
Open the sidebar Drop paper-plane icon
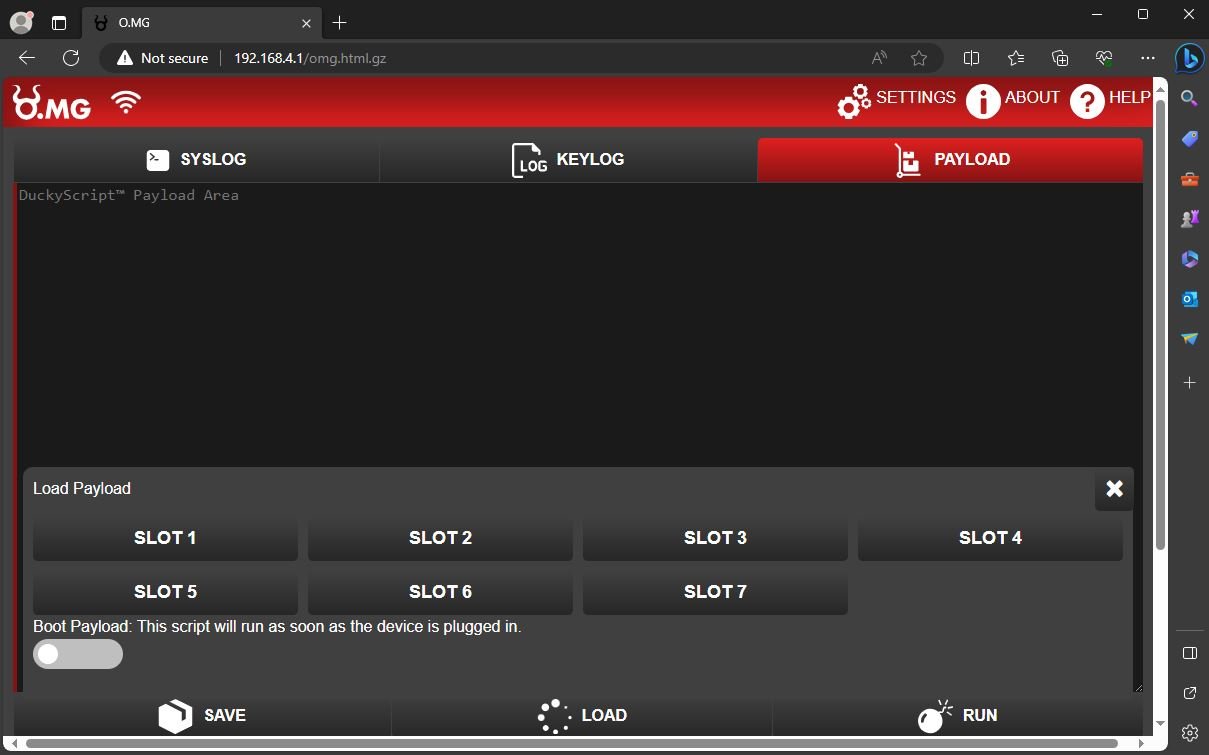[x=1189, y=339]
